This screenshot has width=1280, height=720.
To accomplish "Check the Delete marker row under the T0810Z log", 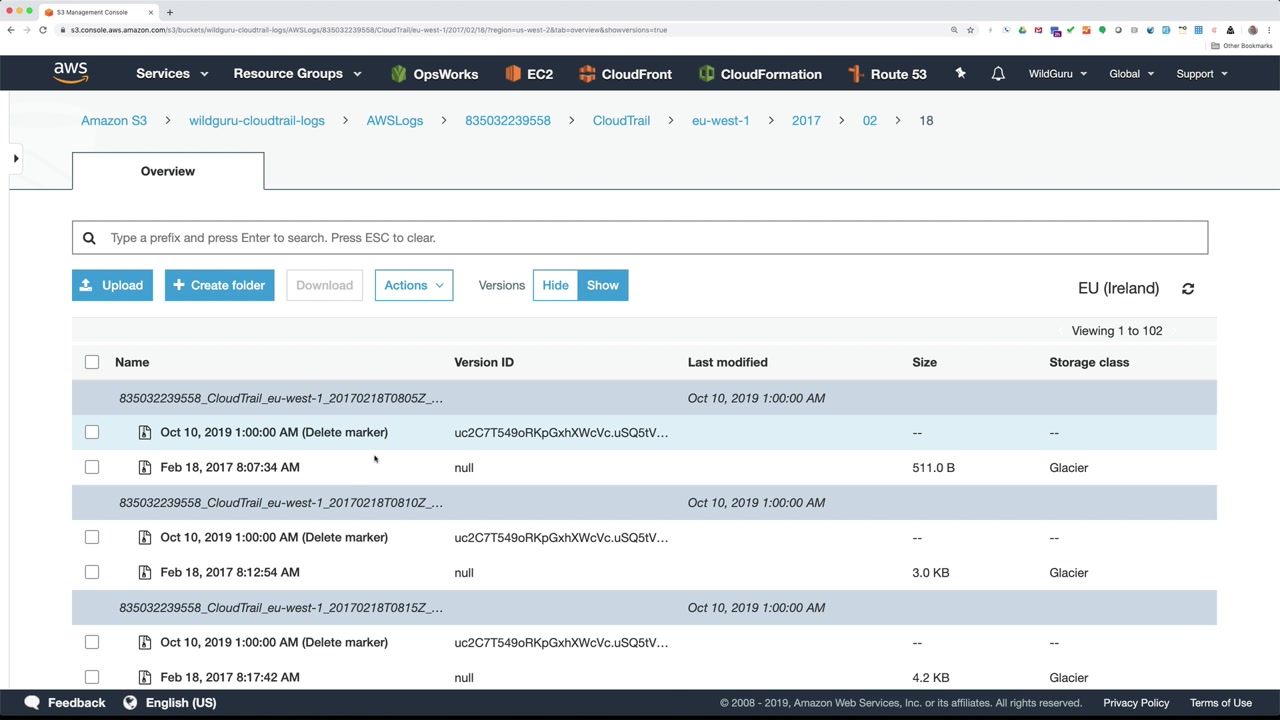I will 92,537.
